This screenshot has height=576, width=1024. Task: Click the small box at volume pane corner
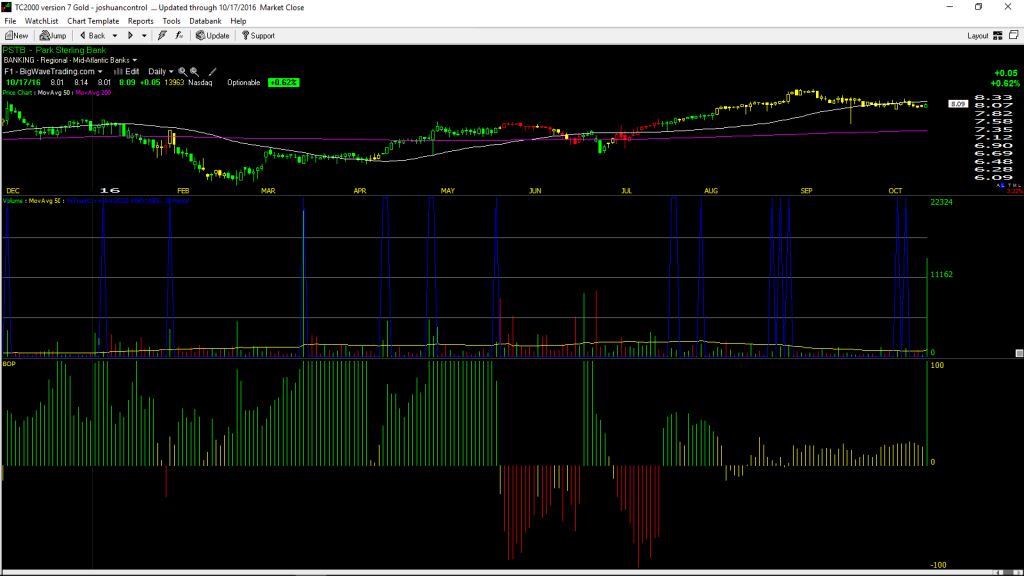[x=1019, y=353]
